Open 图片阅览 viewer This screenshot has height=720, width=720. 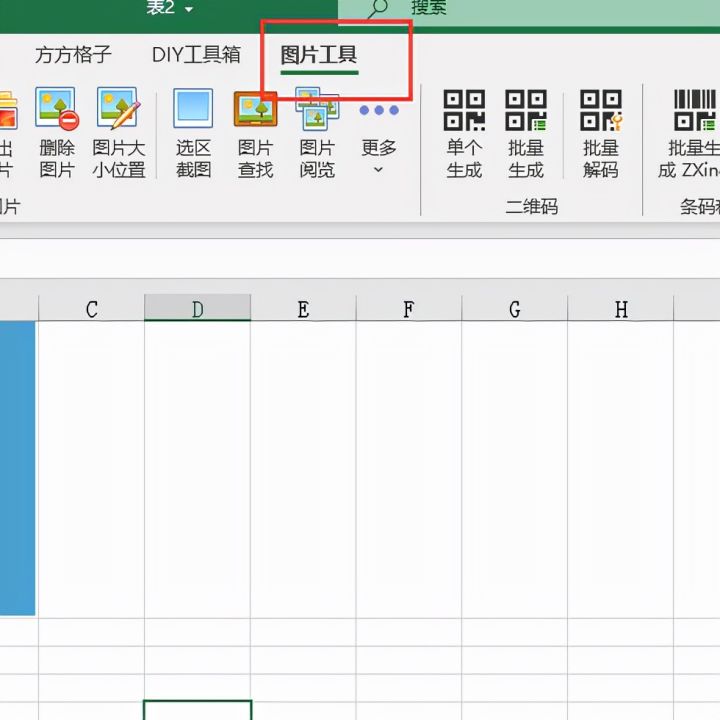pyautogui.click(x=317, y=133)
